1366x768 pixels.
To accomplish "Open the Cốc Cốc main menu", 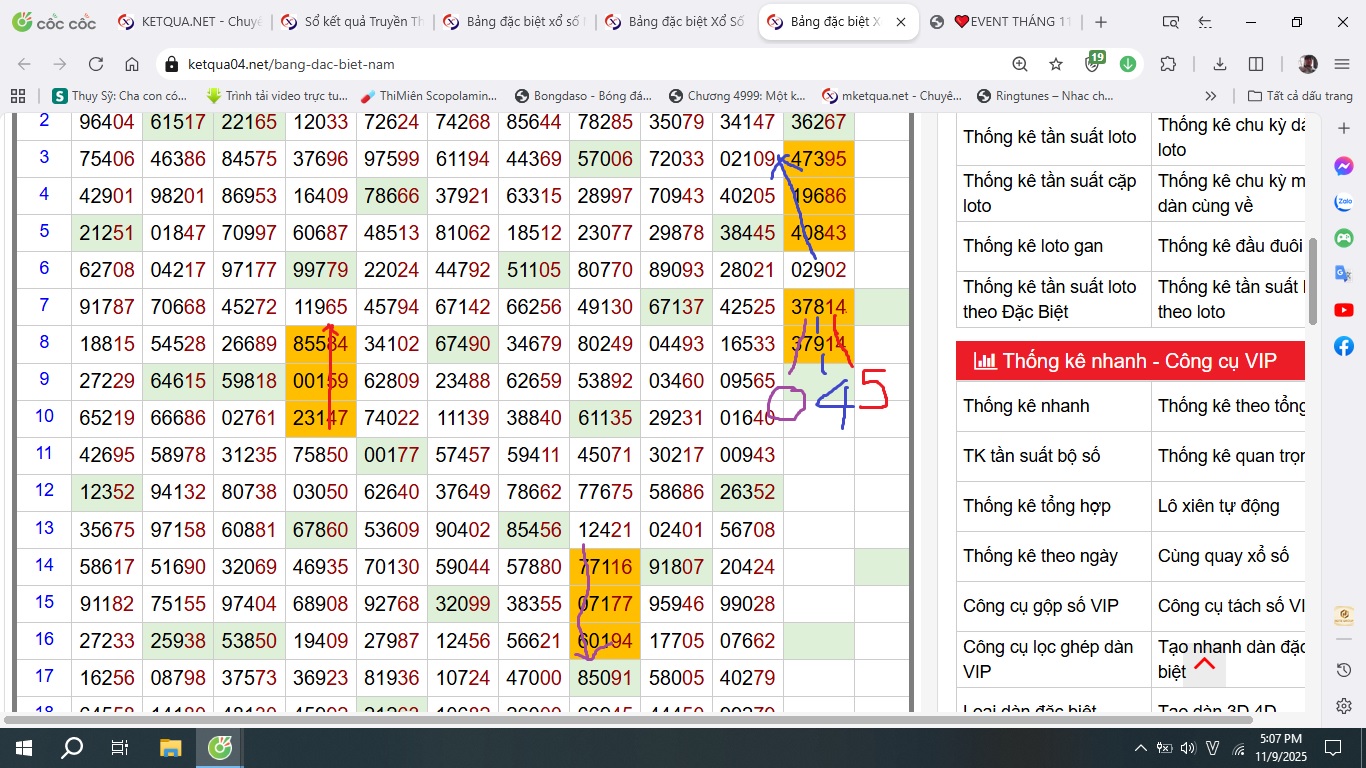I will [1342, 64].
